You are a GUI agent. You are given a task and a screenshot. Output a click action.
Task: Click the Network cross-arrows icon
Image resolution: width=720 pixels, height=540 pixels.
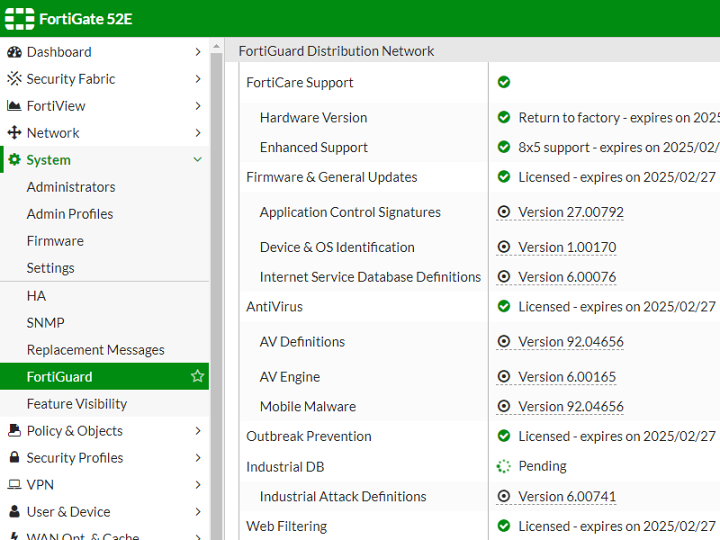[14, 133]
